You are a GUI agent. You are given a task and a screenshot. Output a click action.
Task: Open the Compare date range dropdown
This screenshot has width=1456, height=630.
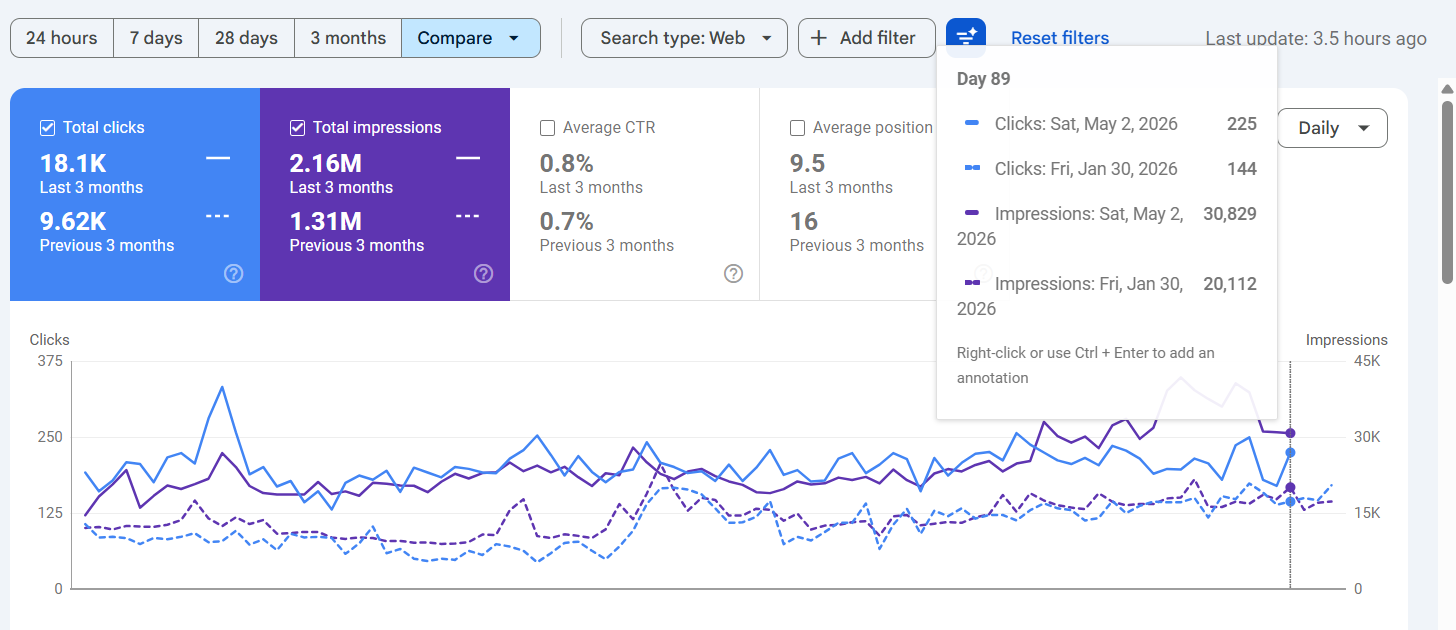(x=471, y=38)
